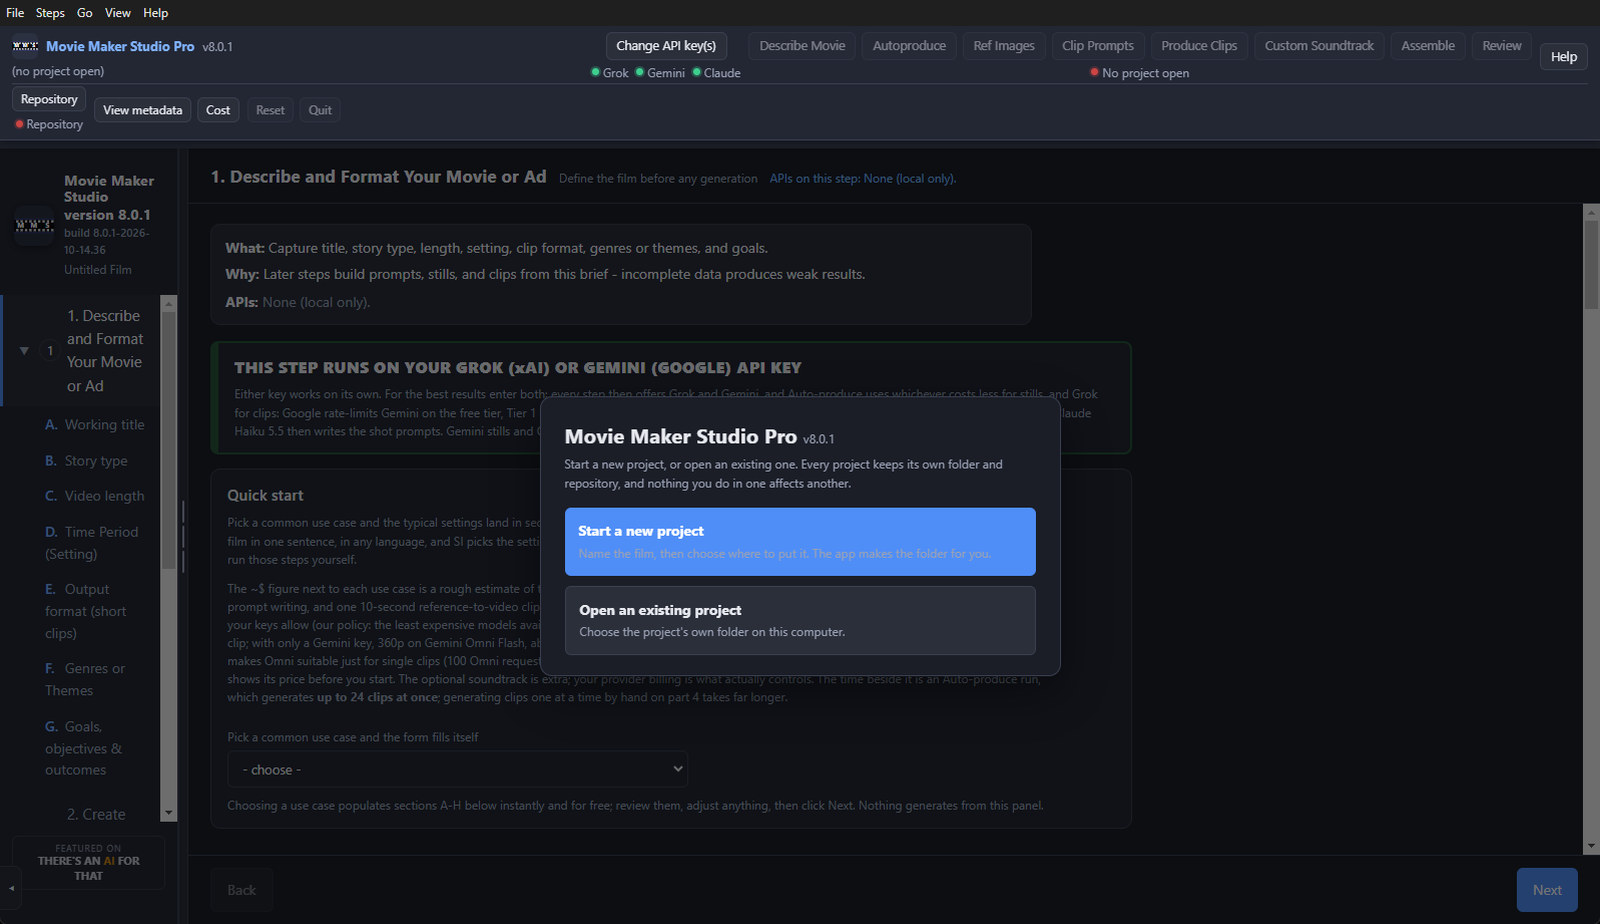The image size is (1600, 924).
Task: Collapse step 1 tree triangle in sidebar
Action: [24, 351]
